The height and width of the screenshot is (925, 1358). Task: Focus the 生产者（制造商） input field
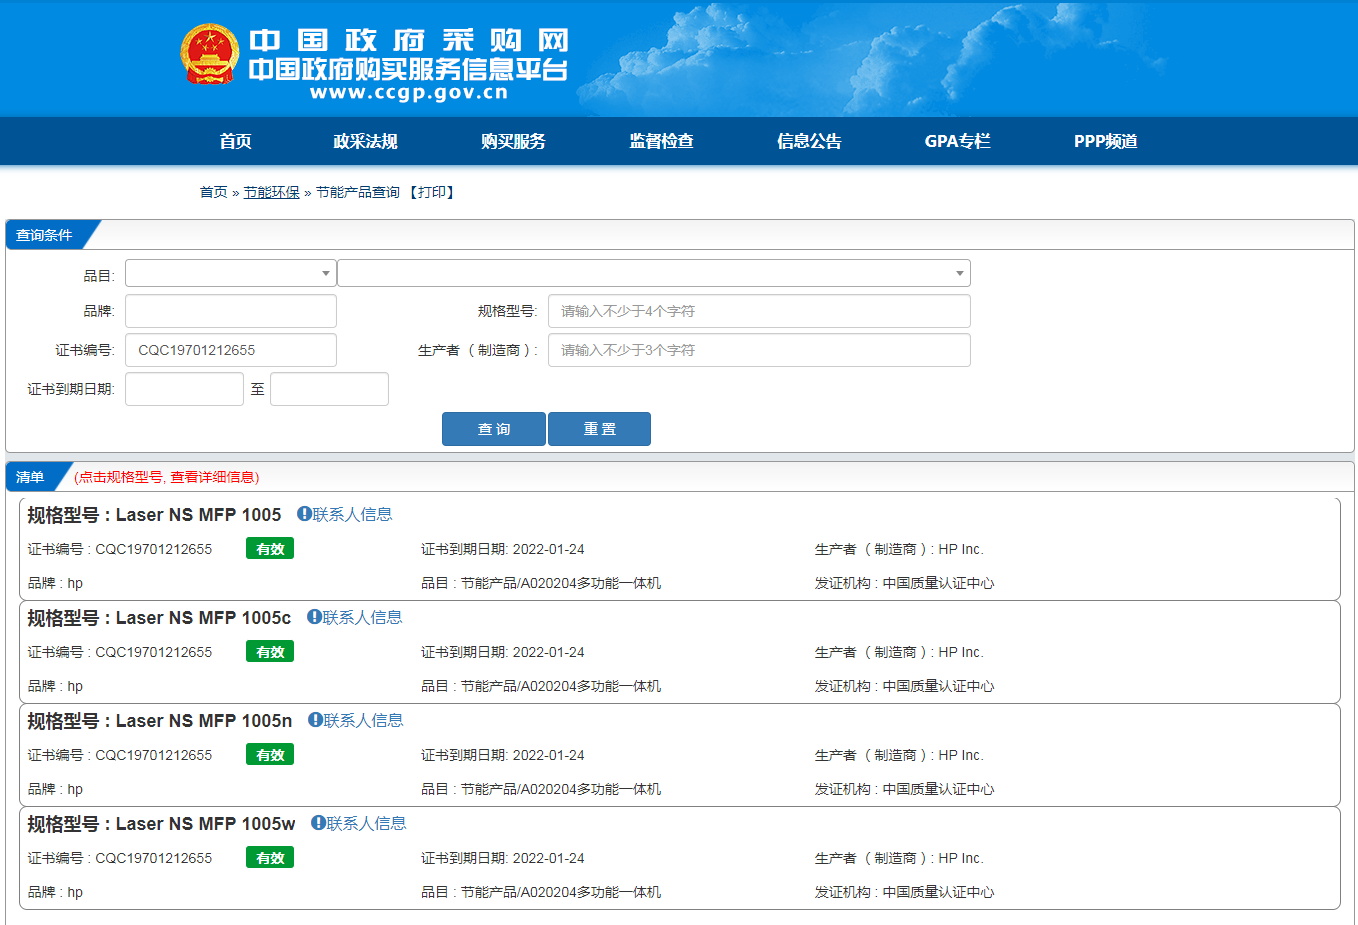(x=758, y=350)
